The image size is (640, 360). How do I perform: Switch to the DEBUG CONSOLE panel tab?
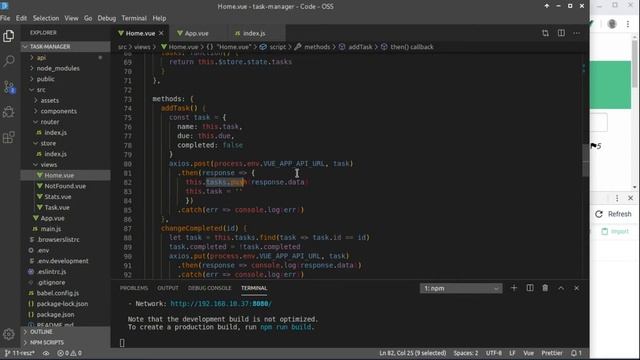(x=209, y=288)
